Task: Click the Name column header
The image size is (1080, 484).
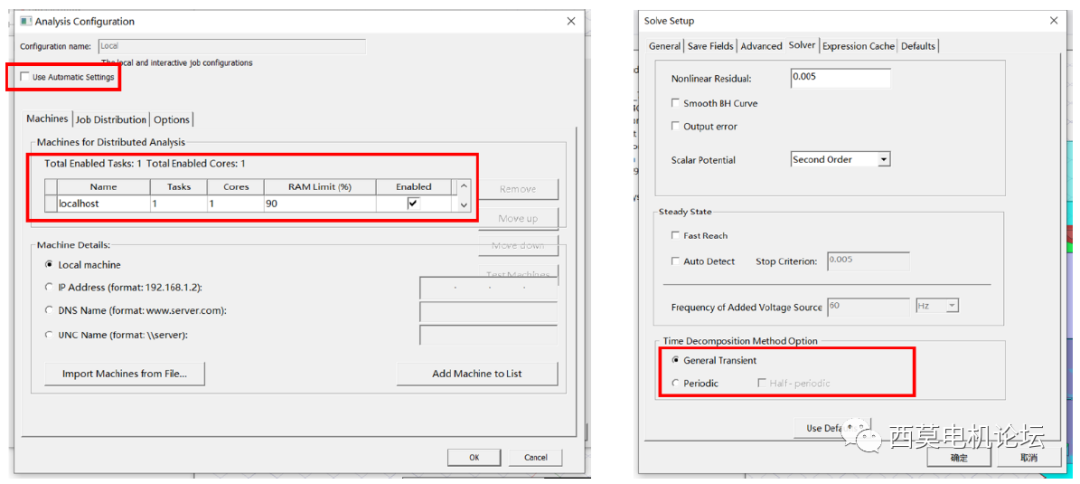Action: point(103,187)
